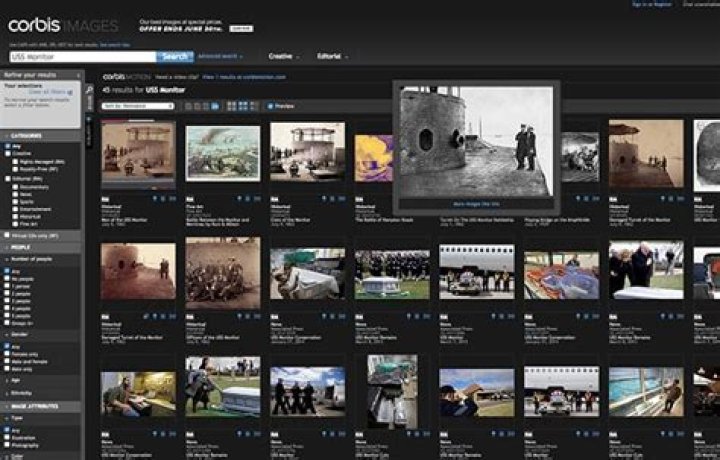This screenshot has height=460, width=720.
Task: Click cart icon under Battle Between Monitor and Merrimac
Action: point(248,199)
